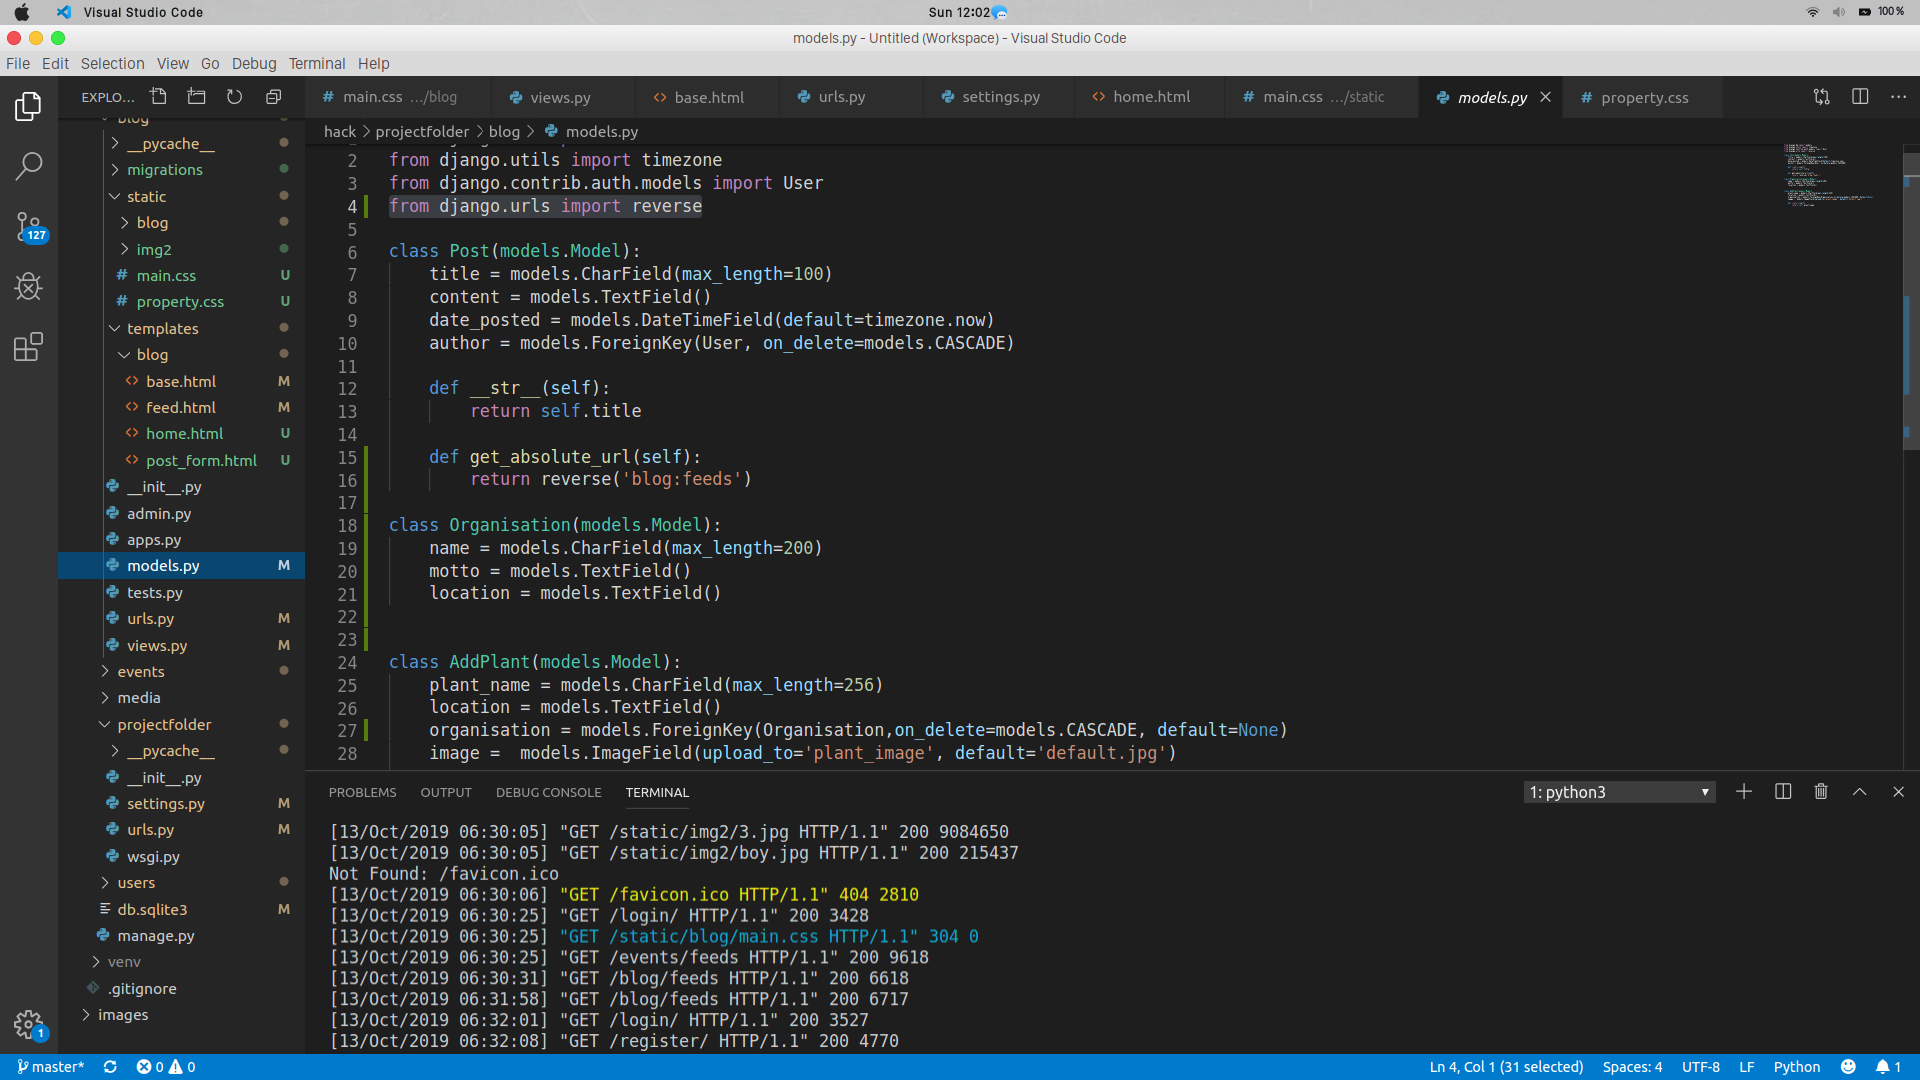Click New File icon in explorer header
Image resolution: width=1920 pixels, height=1080 pixels.
click(158, 97)
